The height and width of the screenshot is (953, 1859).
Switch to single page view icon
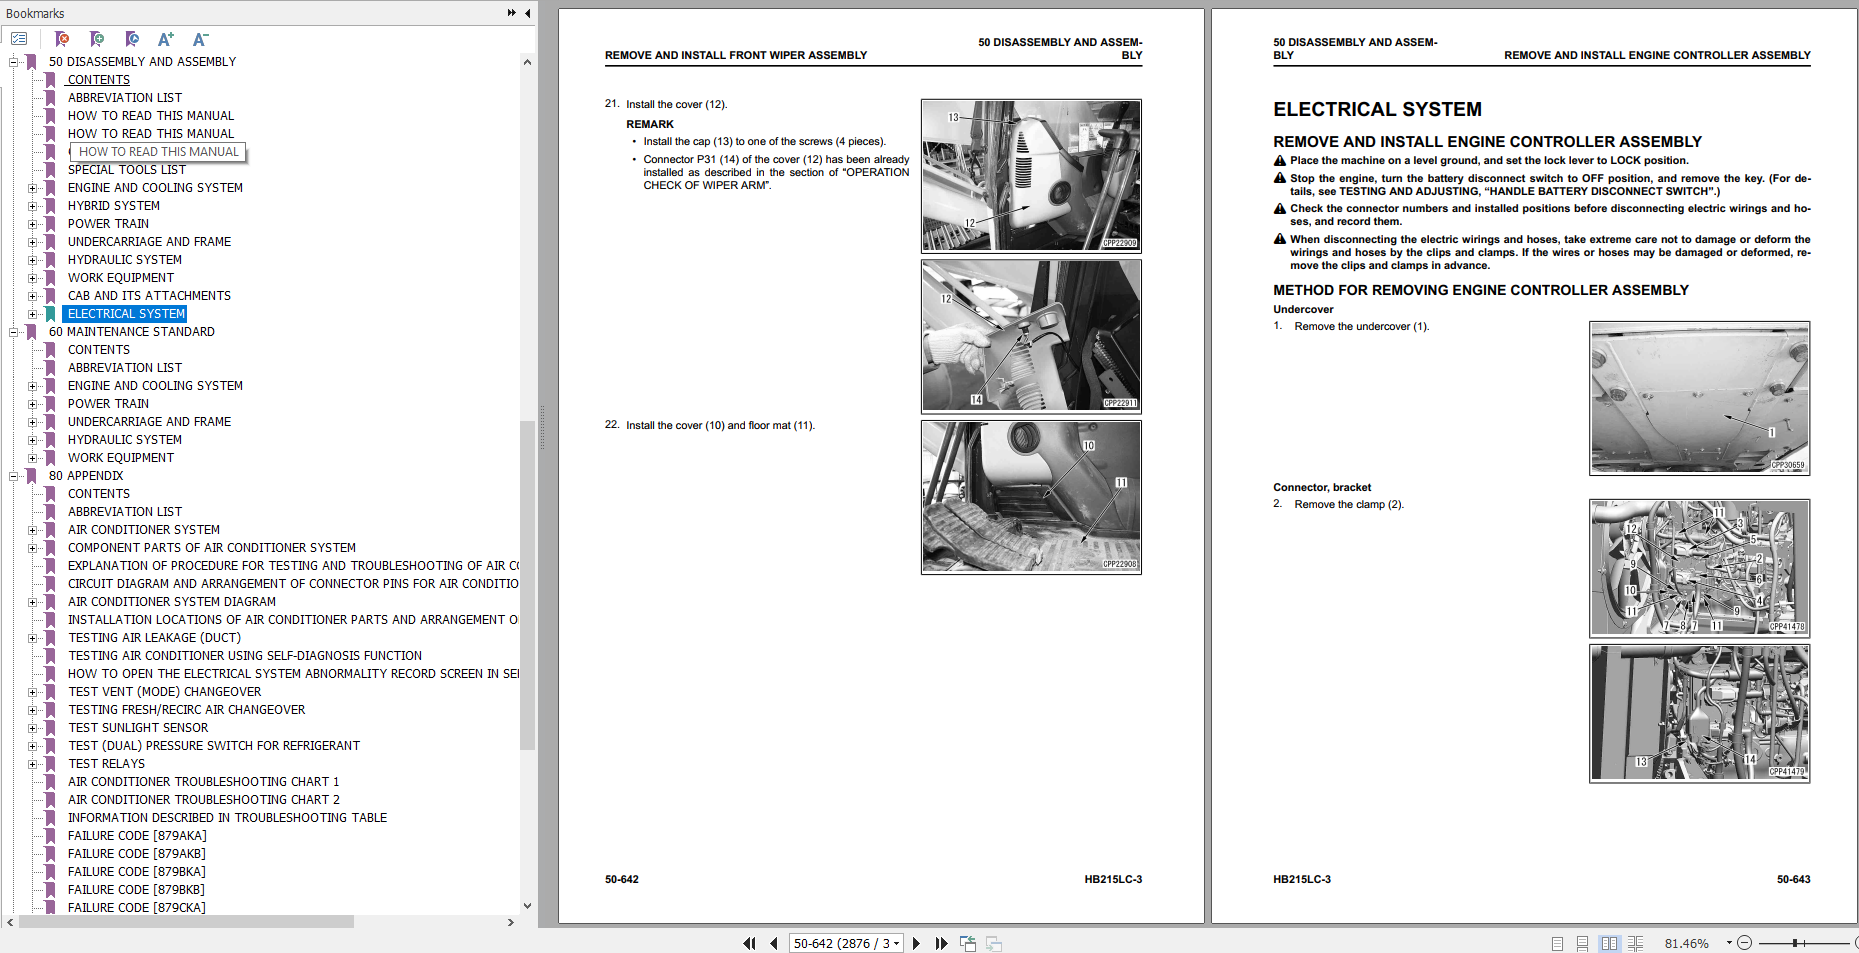[x=1556, y=943]
